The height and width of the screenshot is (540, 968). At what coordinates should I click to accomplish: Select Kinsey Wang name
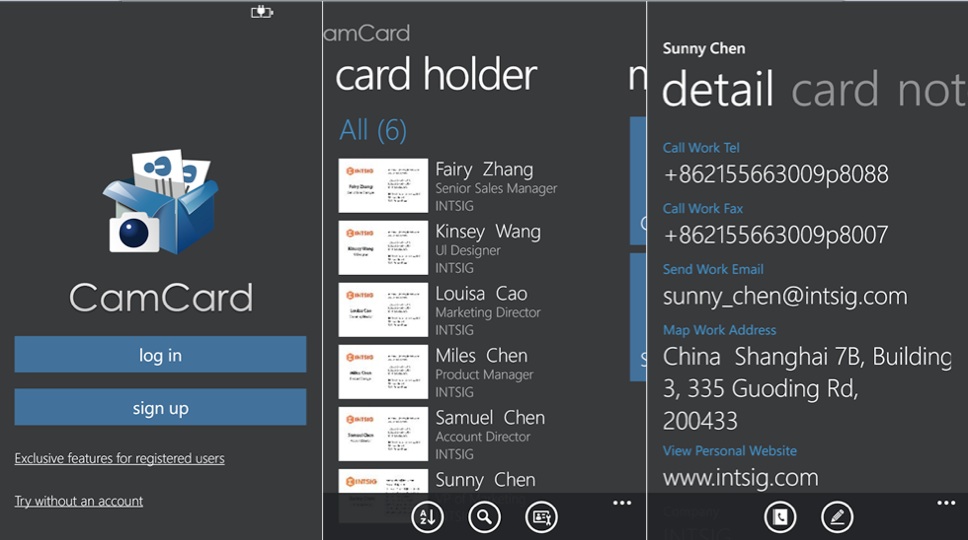pyautogui.click(x=488, y=231)
